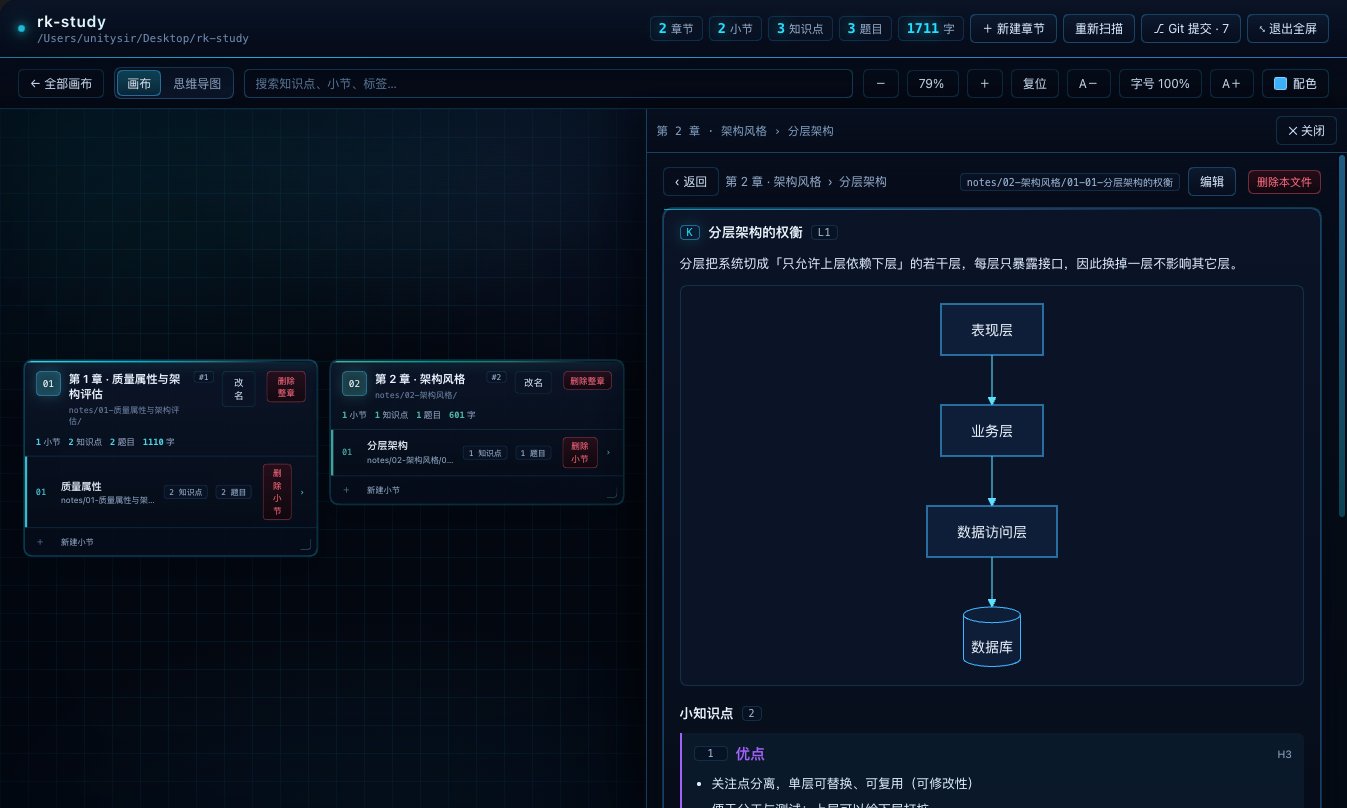Rename chapter 2 with 改名 button
The height and width of the screenshot is (808, 1347).
point(533,382)
